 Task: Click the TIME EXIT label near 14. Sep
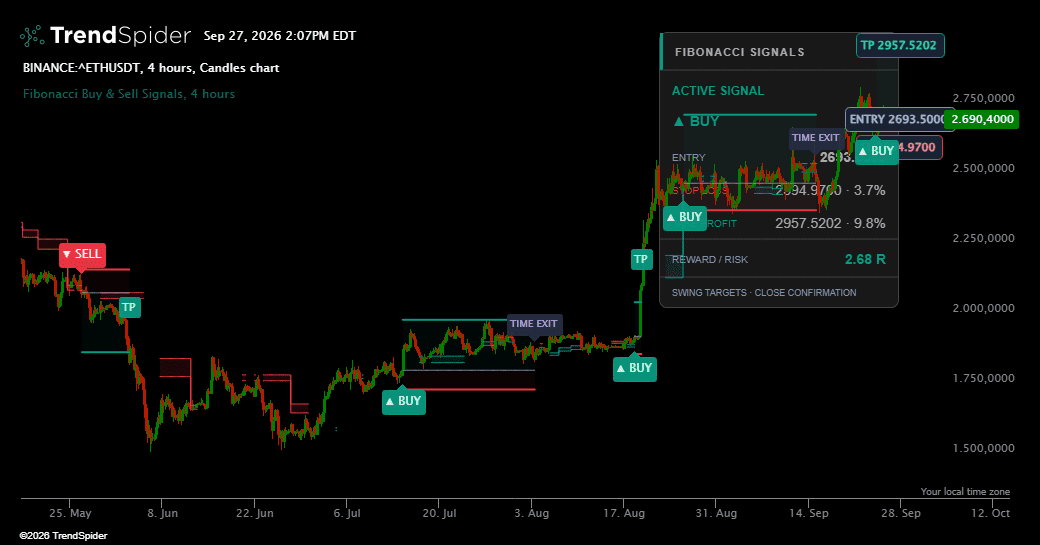[x=816, y=138]
